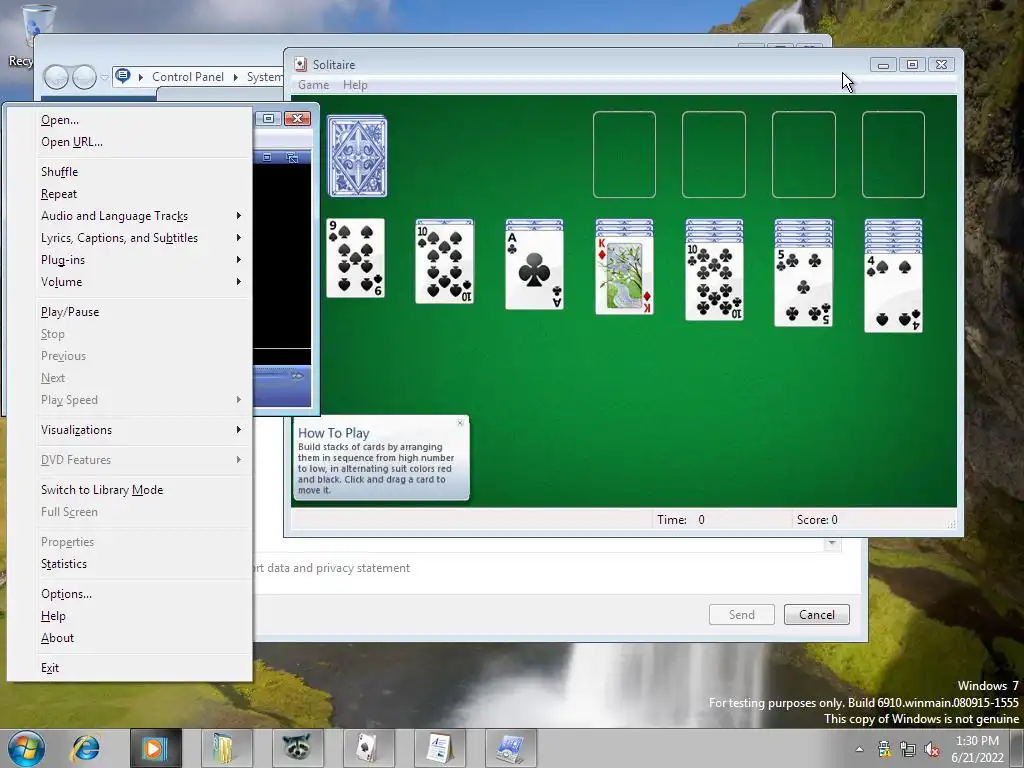Screen dimensions: 1024x768
Task: Show hidden tray icons arrow
Action: (x=859, y=749)
